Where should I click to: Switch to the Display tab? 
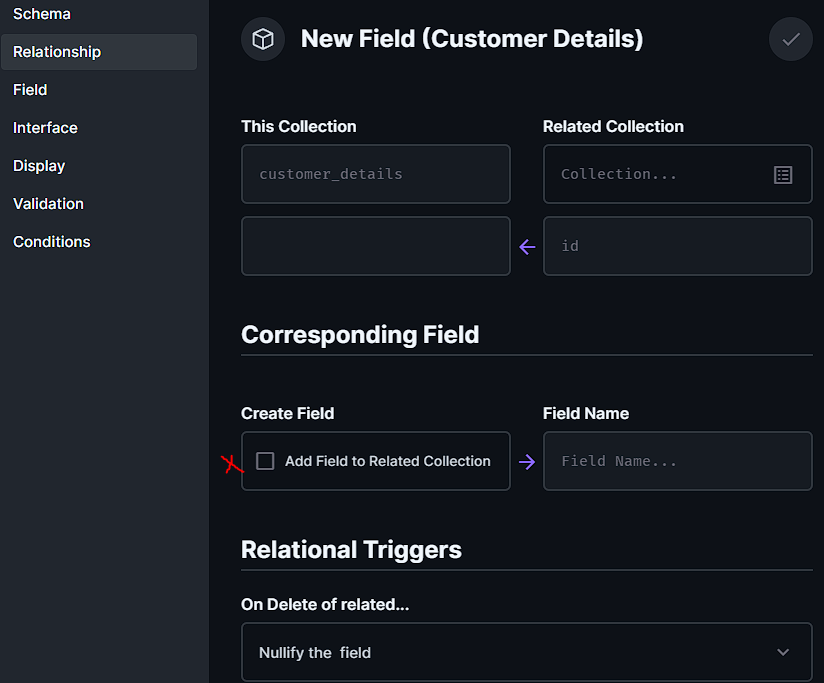[39, 166]
